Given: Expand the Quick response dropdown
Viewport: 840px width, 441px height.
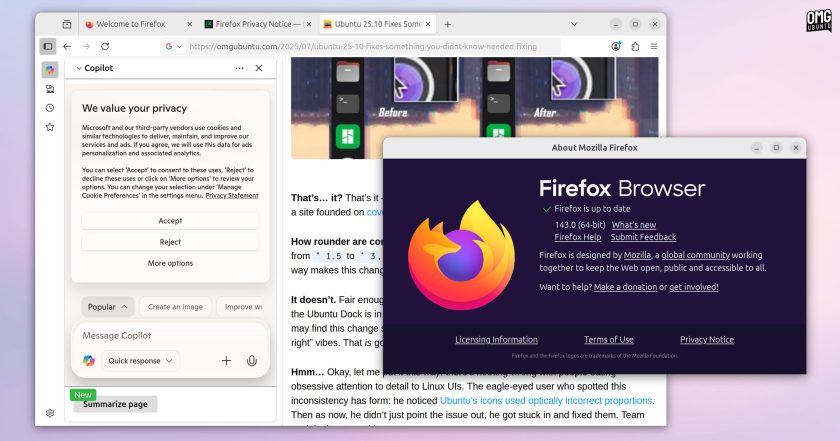Looking at the screenshot, I should click(140, 361).
